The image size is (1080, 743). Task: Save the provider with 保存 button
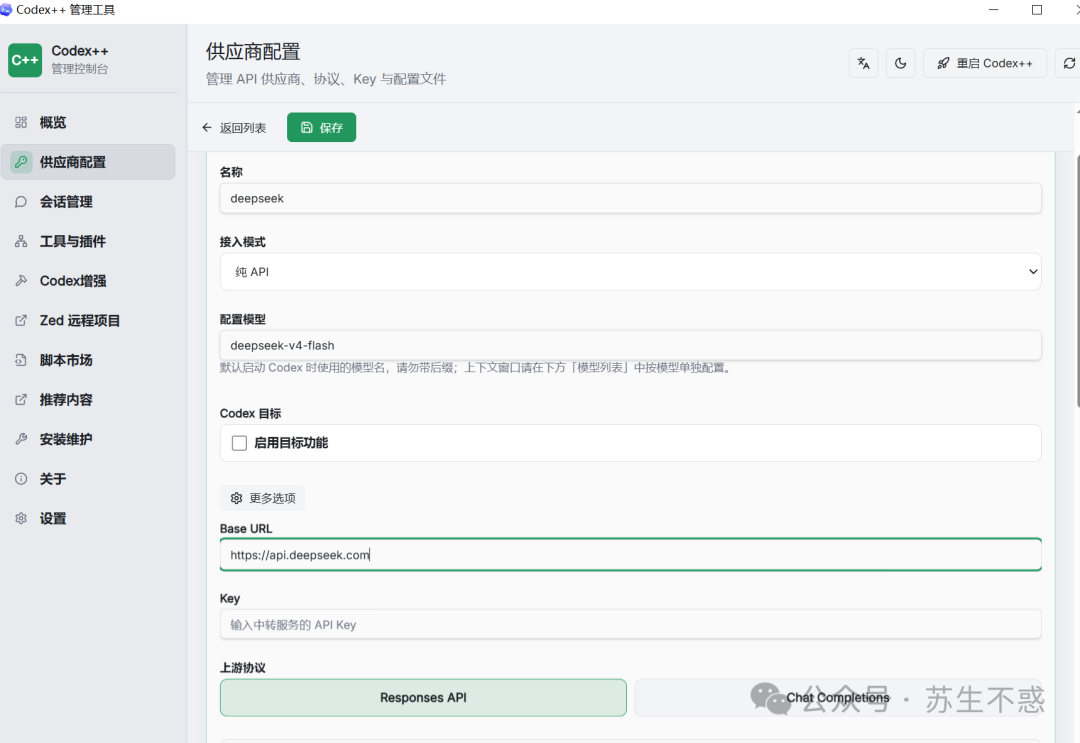pyautogui.click(x=322, y=127)
